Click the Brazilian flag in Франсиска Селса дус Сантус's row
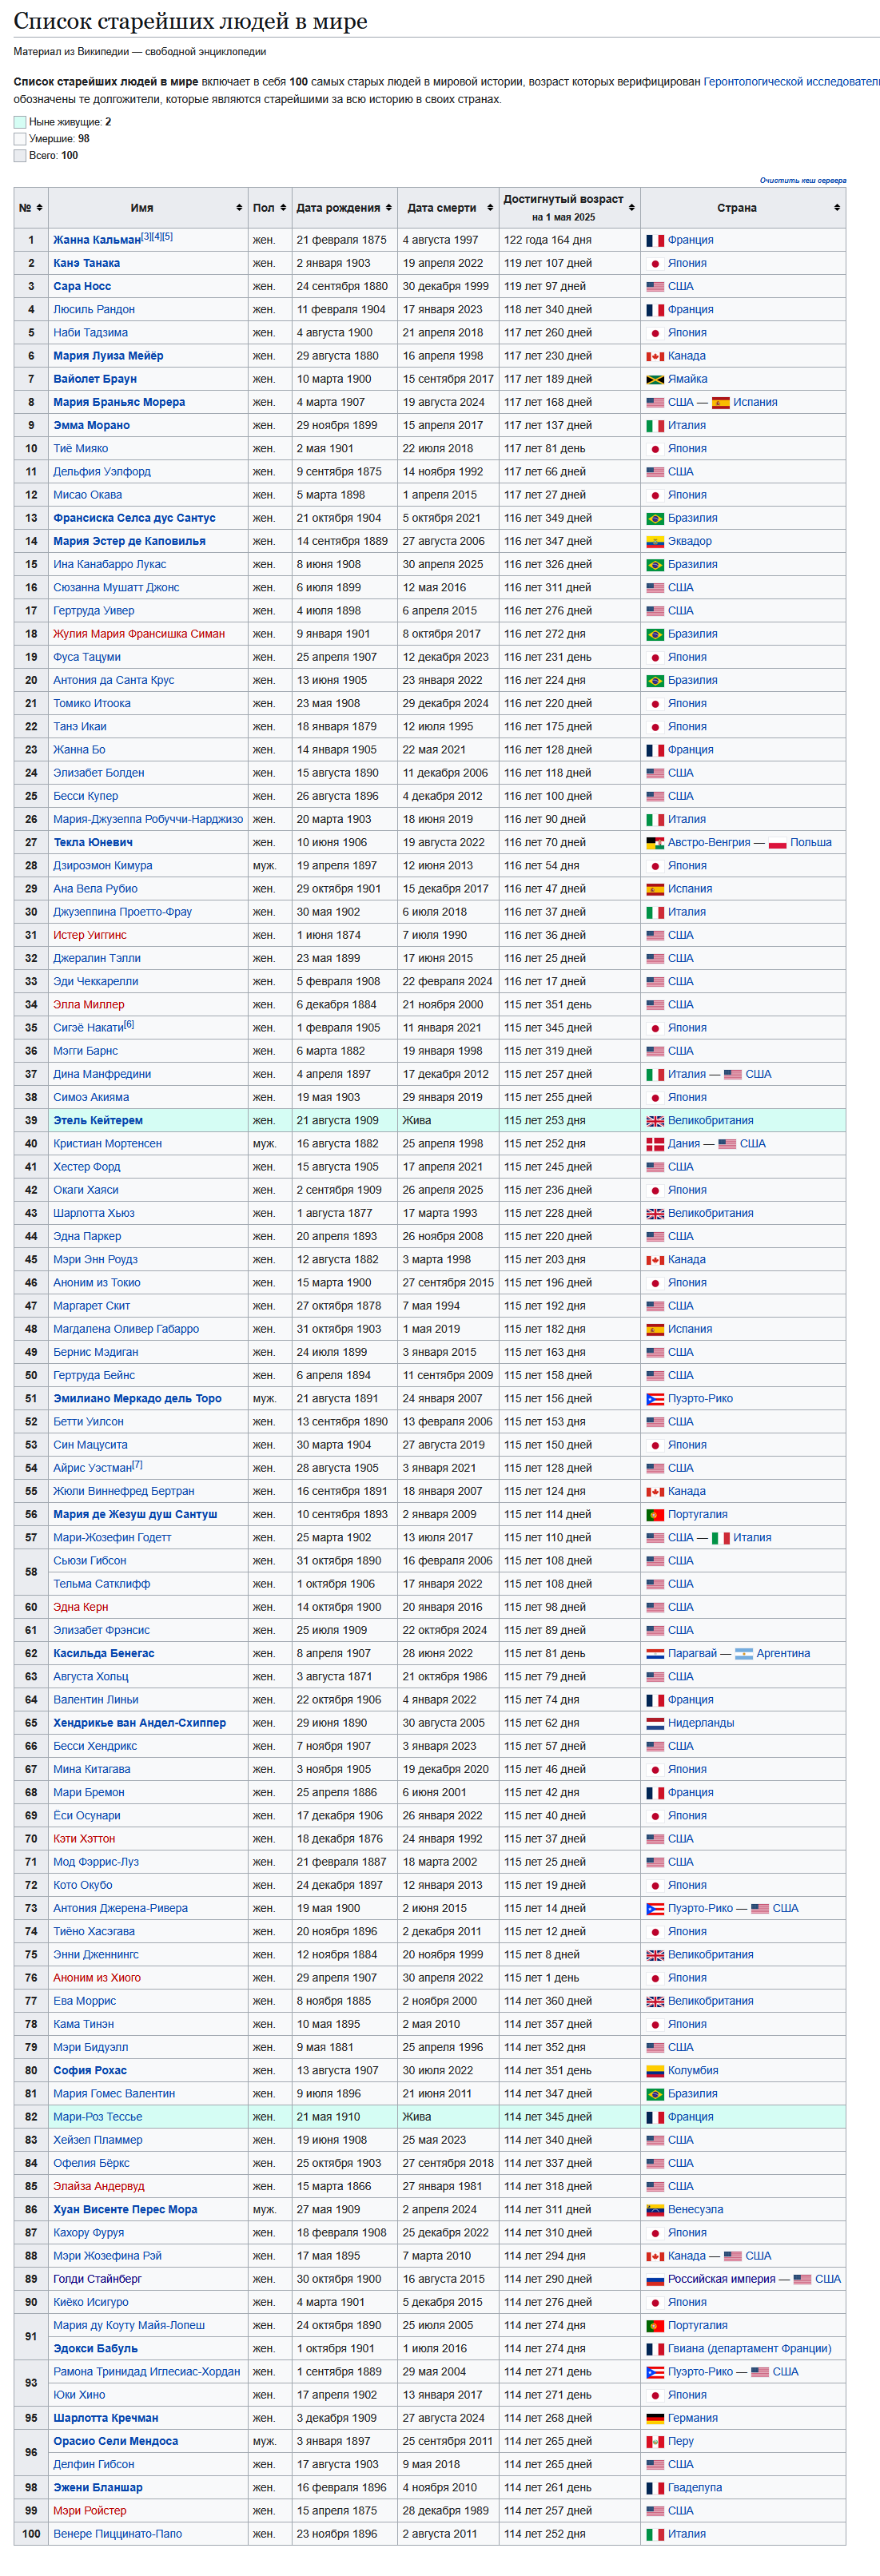Viewport: 880px width, 2576px height. coord(655,519)
